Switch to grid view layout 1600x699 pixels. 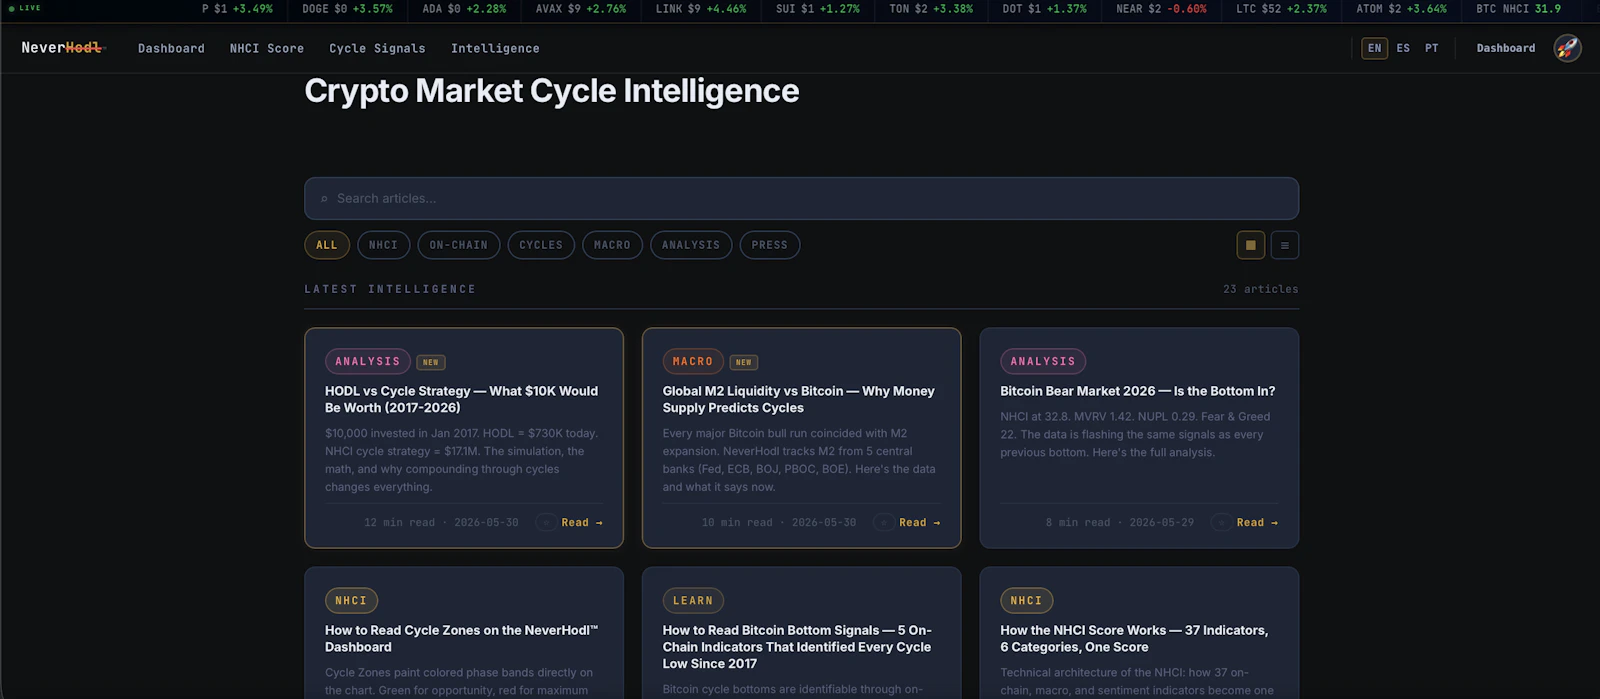(x=1250, y=245)
